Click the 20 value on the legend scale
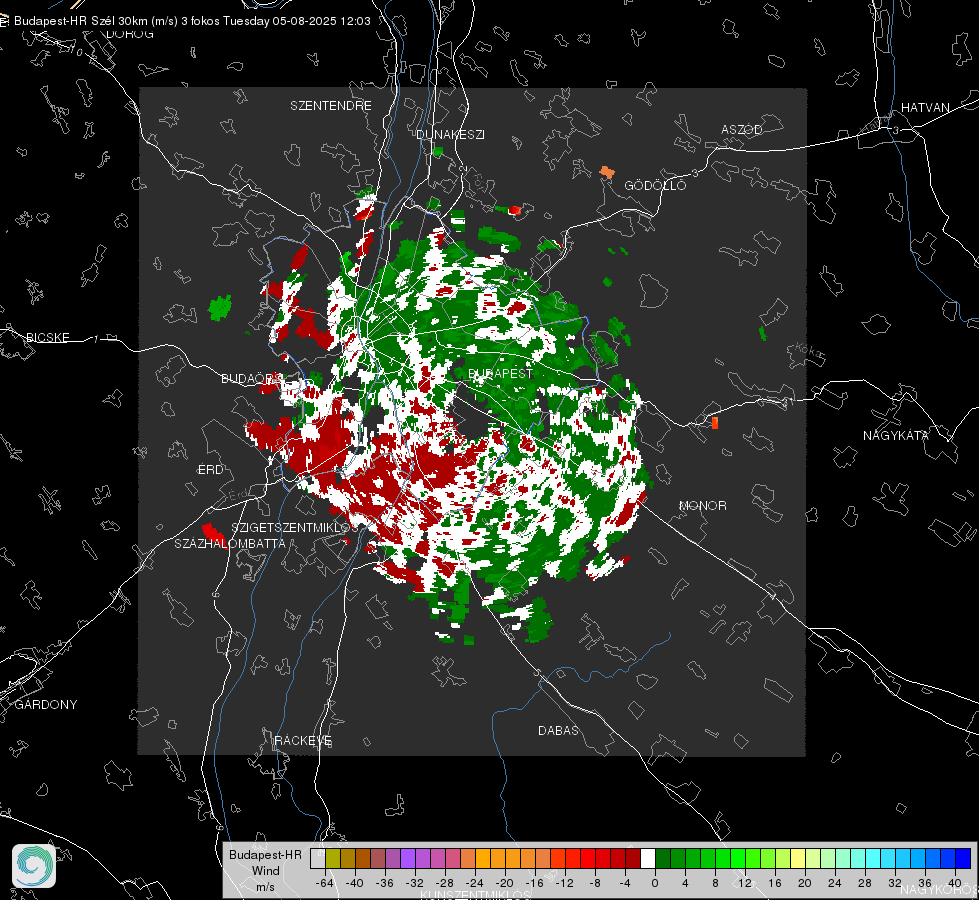979x900 pixels. coord(804,883)
